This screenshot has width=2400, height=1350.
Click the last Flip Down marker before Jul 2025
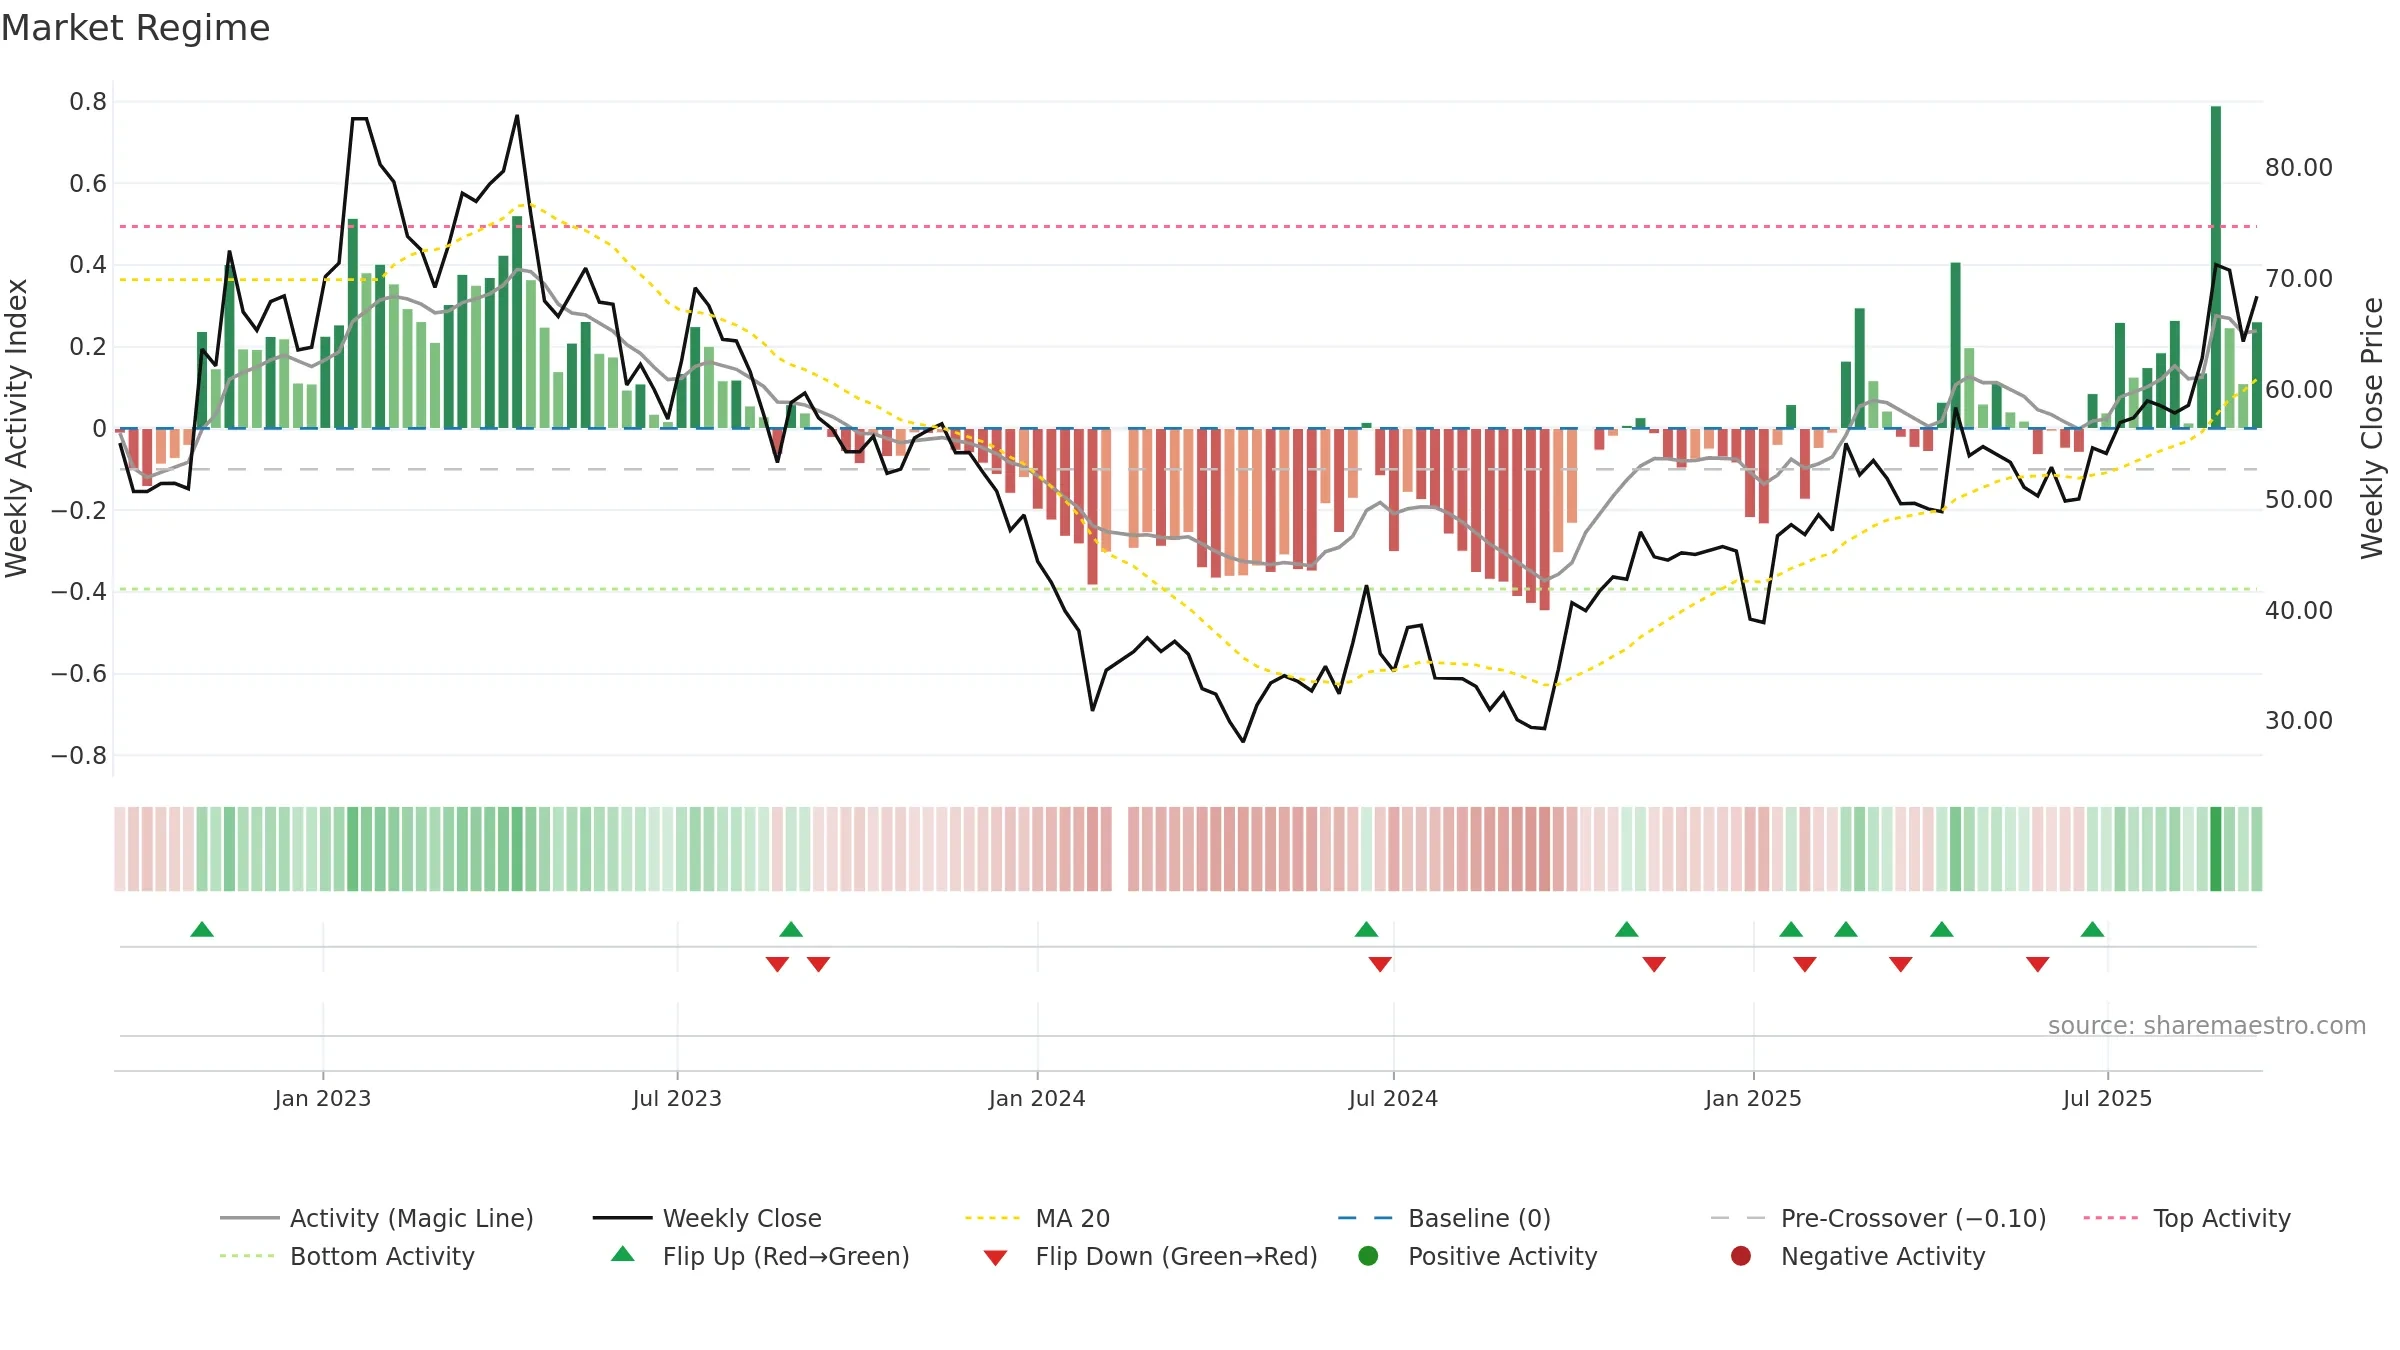[x=2038, y=964]
